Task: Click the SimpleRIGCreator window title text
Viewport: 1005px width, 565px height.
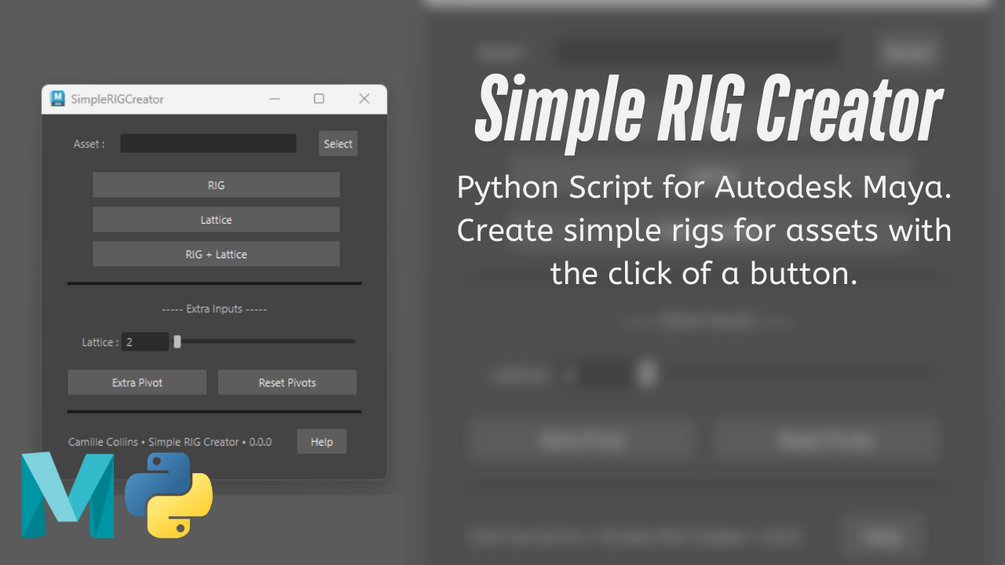Action: pos(117,99)
